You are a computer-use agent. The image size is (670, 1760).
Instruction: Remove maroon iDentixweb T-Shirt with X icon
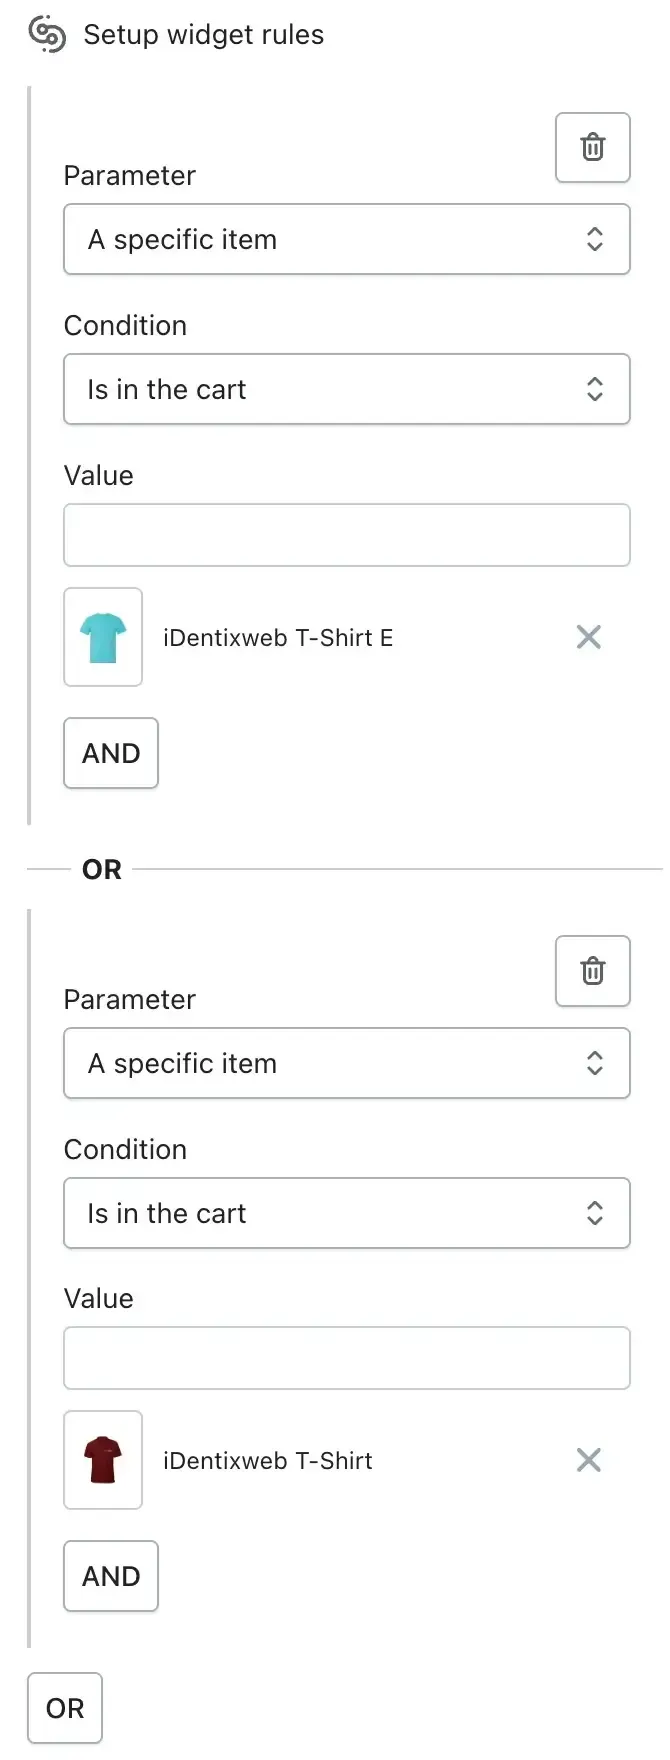589,1460
